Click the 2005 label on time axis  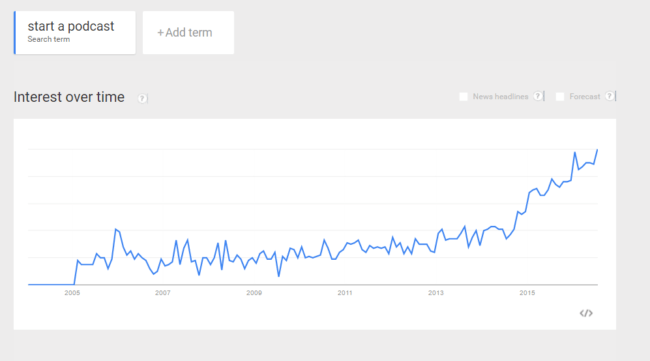(x=72, y=293)
